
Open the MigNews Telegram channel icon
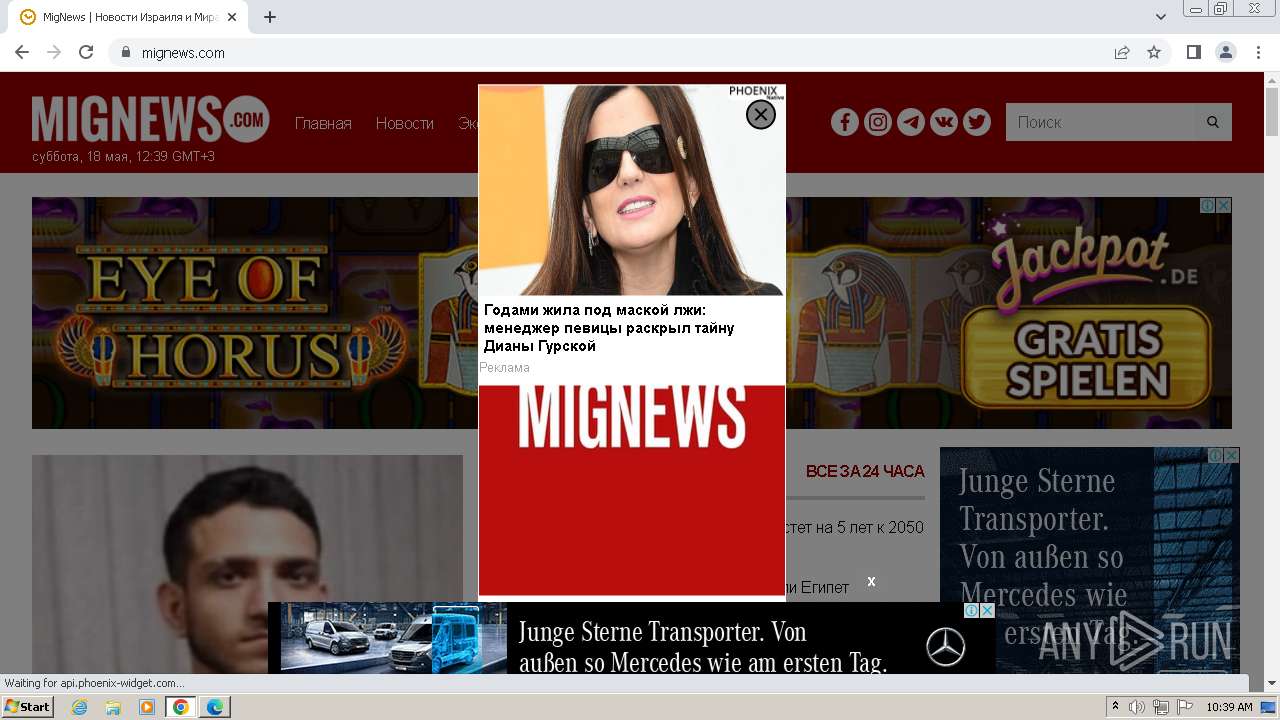[911, 122]
